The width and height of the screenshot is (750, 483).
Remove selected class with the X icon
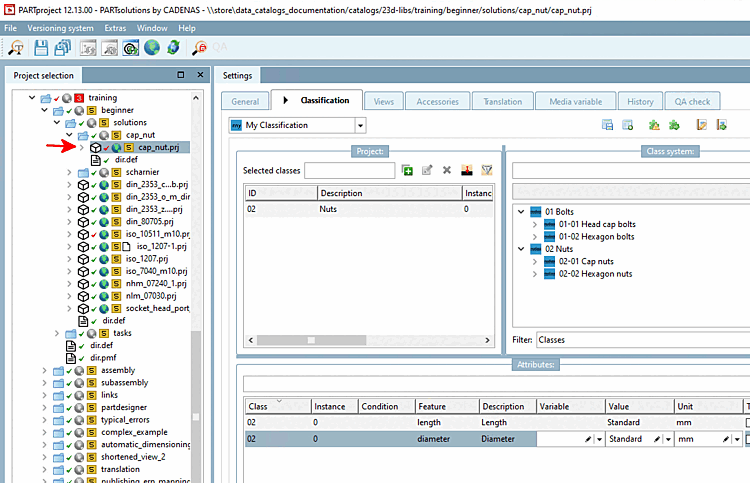tap(447, 170)
